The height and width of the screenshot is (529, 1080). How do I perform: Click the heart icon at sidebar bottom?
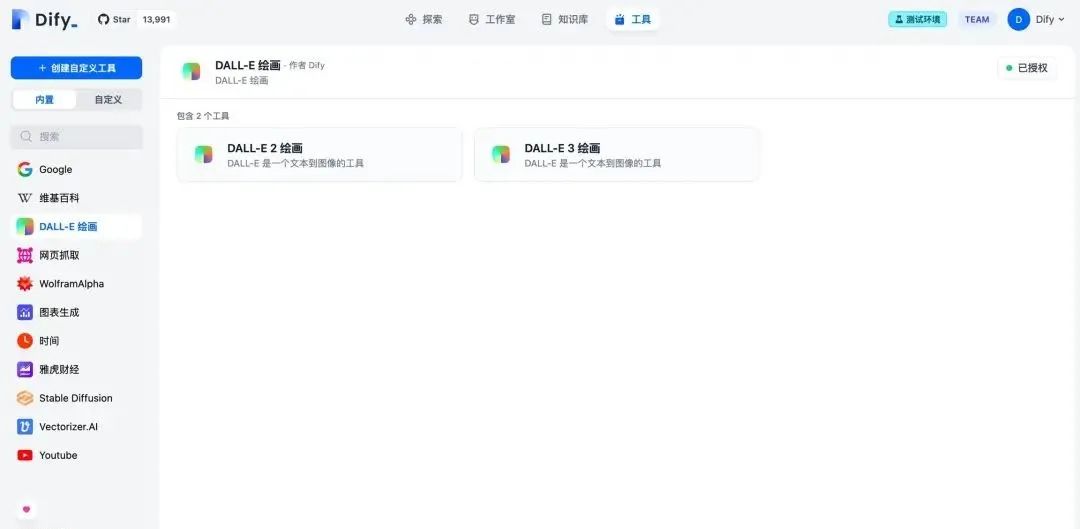click(x=27, y=510)
